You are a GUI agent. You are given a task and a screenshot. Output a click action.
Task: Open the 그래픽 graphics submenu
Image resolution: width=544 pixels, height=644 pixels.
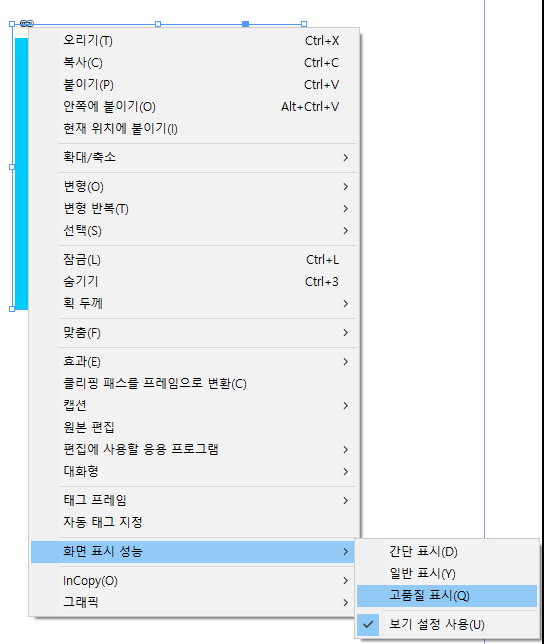(193, 603)
